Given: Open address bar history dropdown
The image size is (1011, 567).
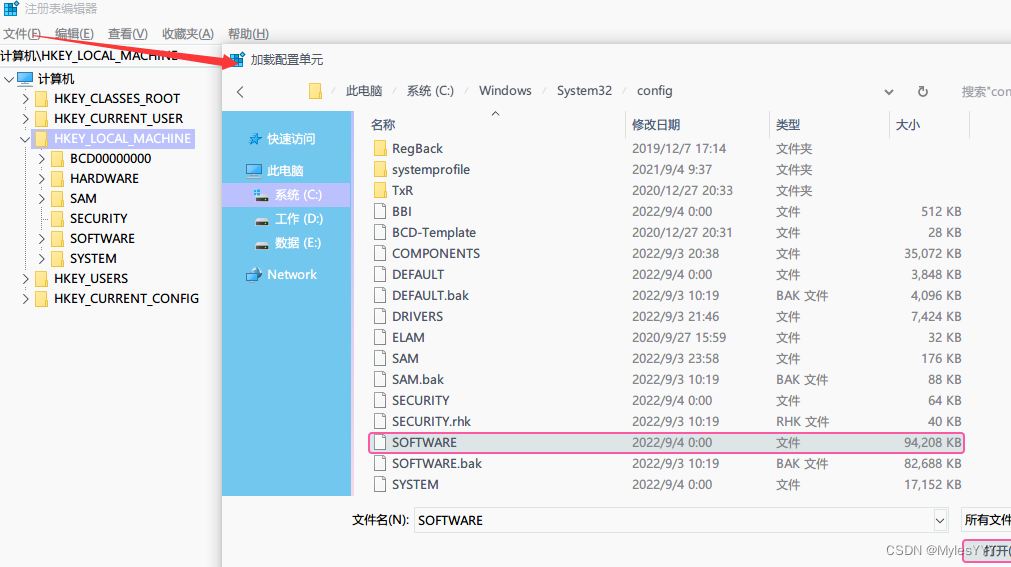Looking at the screenshot, I should point(888,92).
